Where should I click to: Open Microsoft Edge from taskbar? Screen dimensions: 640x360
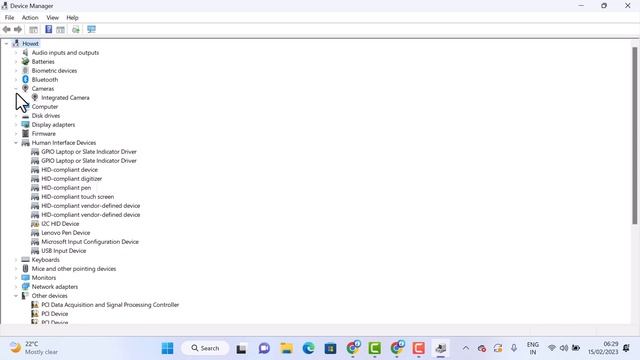(309, 348)
